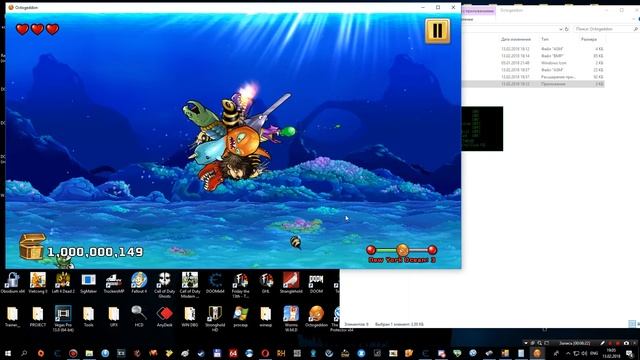The image size is (640, 360).
Task: Switch to Octogeddon in the taskbar
Action: [537, 353]
